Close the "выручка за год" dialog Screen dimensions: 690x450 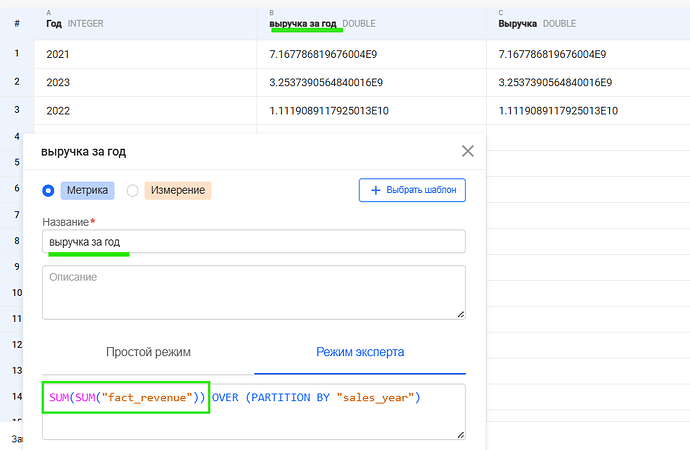pyautogui.click(x=467, y=151)
